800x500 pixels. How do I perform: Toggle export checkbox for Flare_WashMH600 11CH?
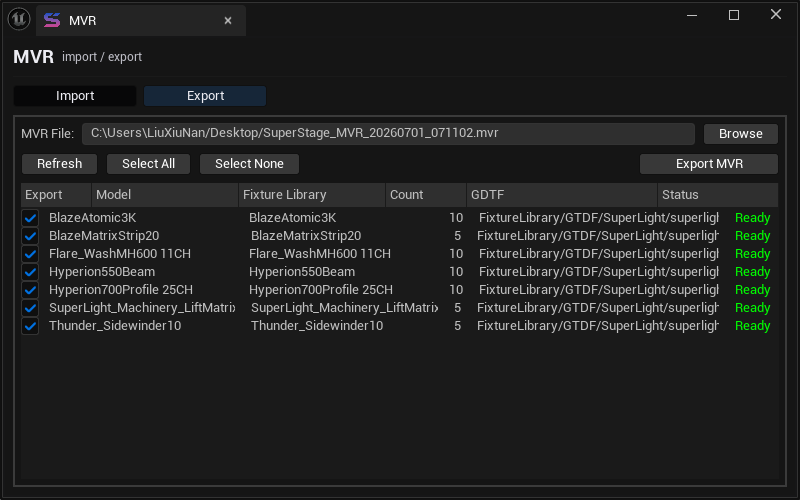click(x=30, y=254)
